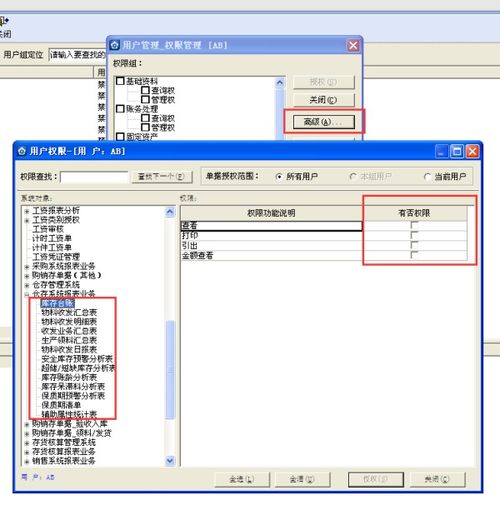Select 计件工资单 in the tree

(52, 248)
